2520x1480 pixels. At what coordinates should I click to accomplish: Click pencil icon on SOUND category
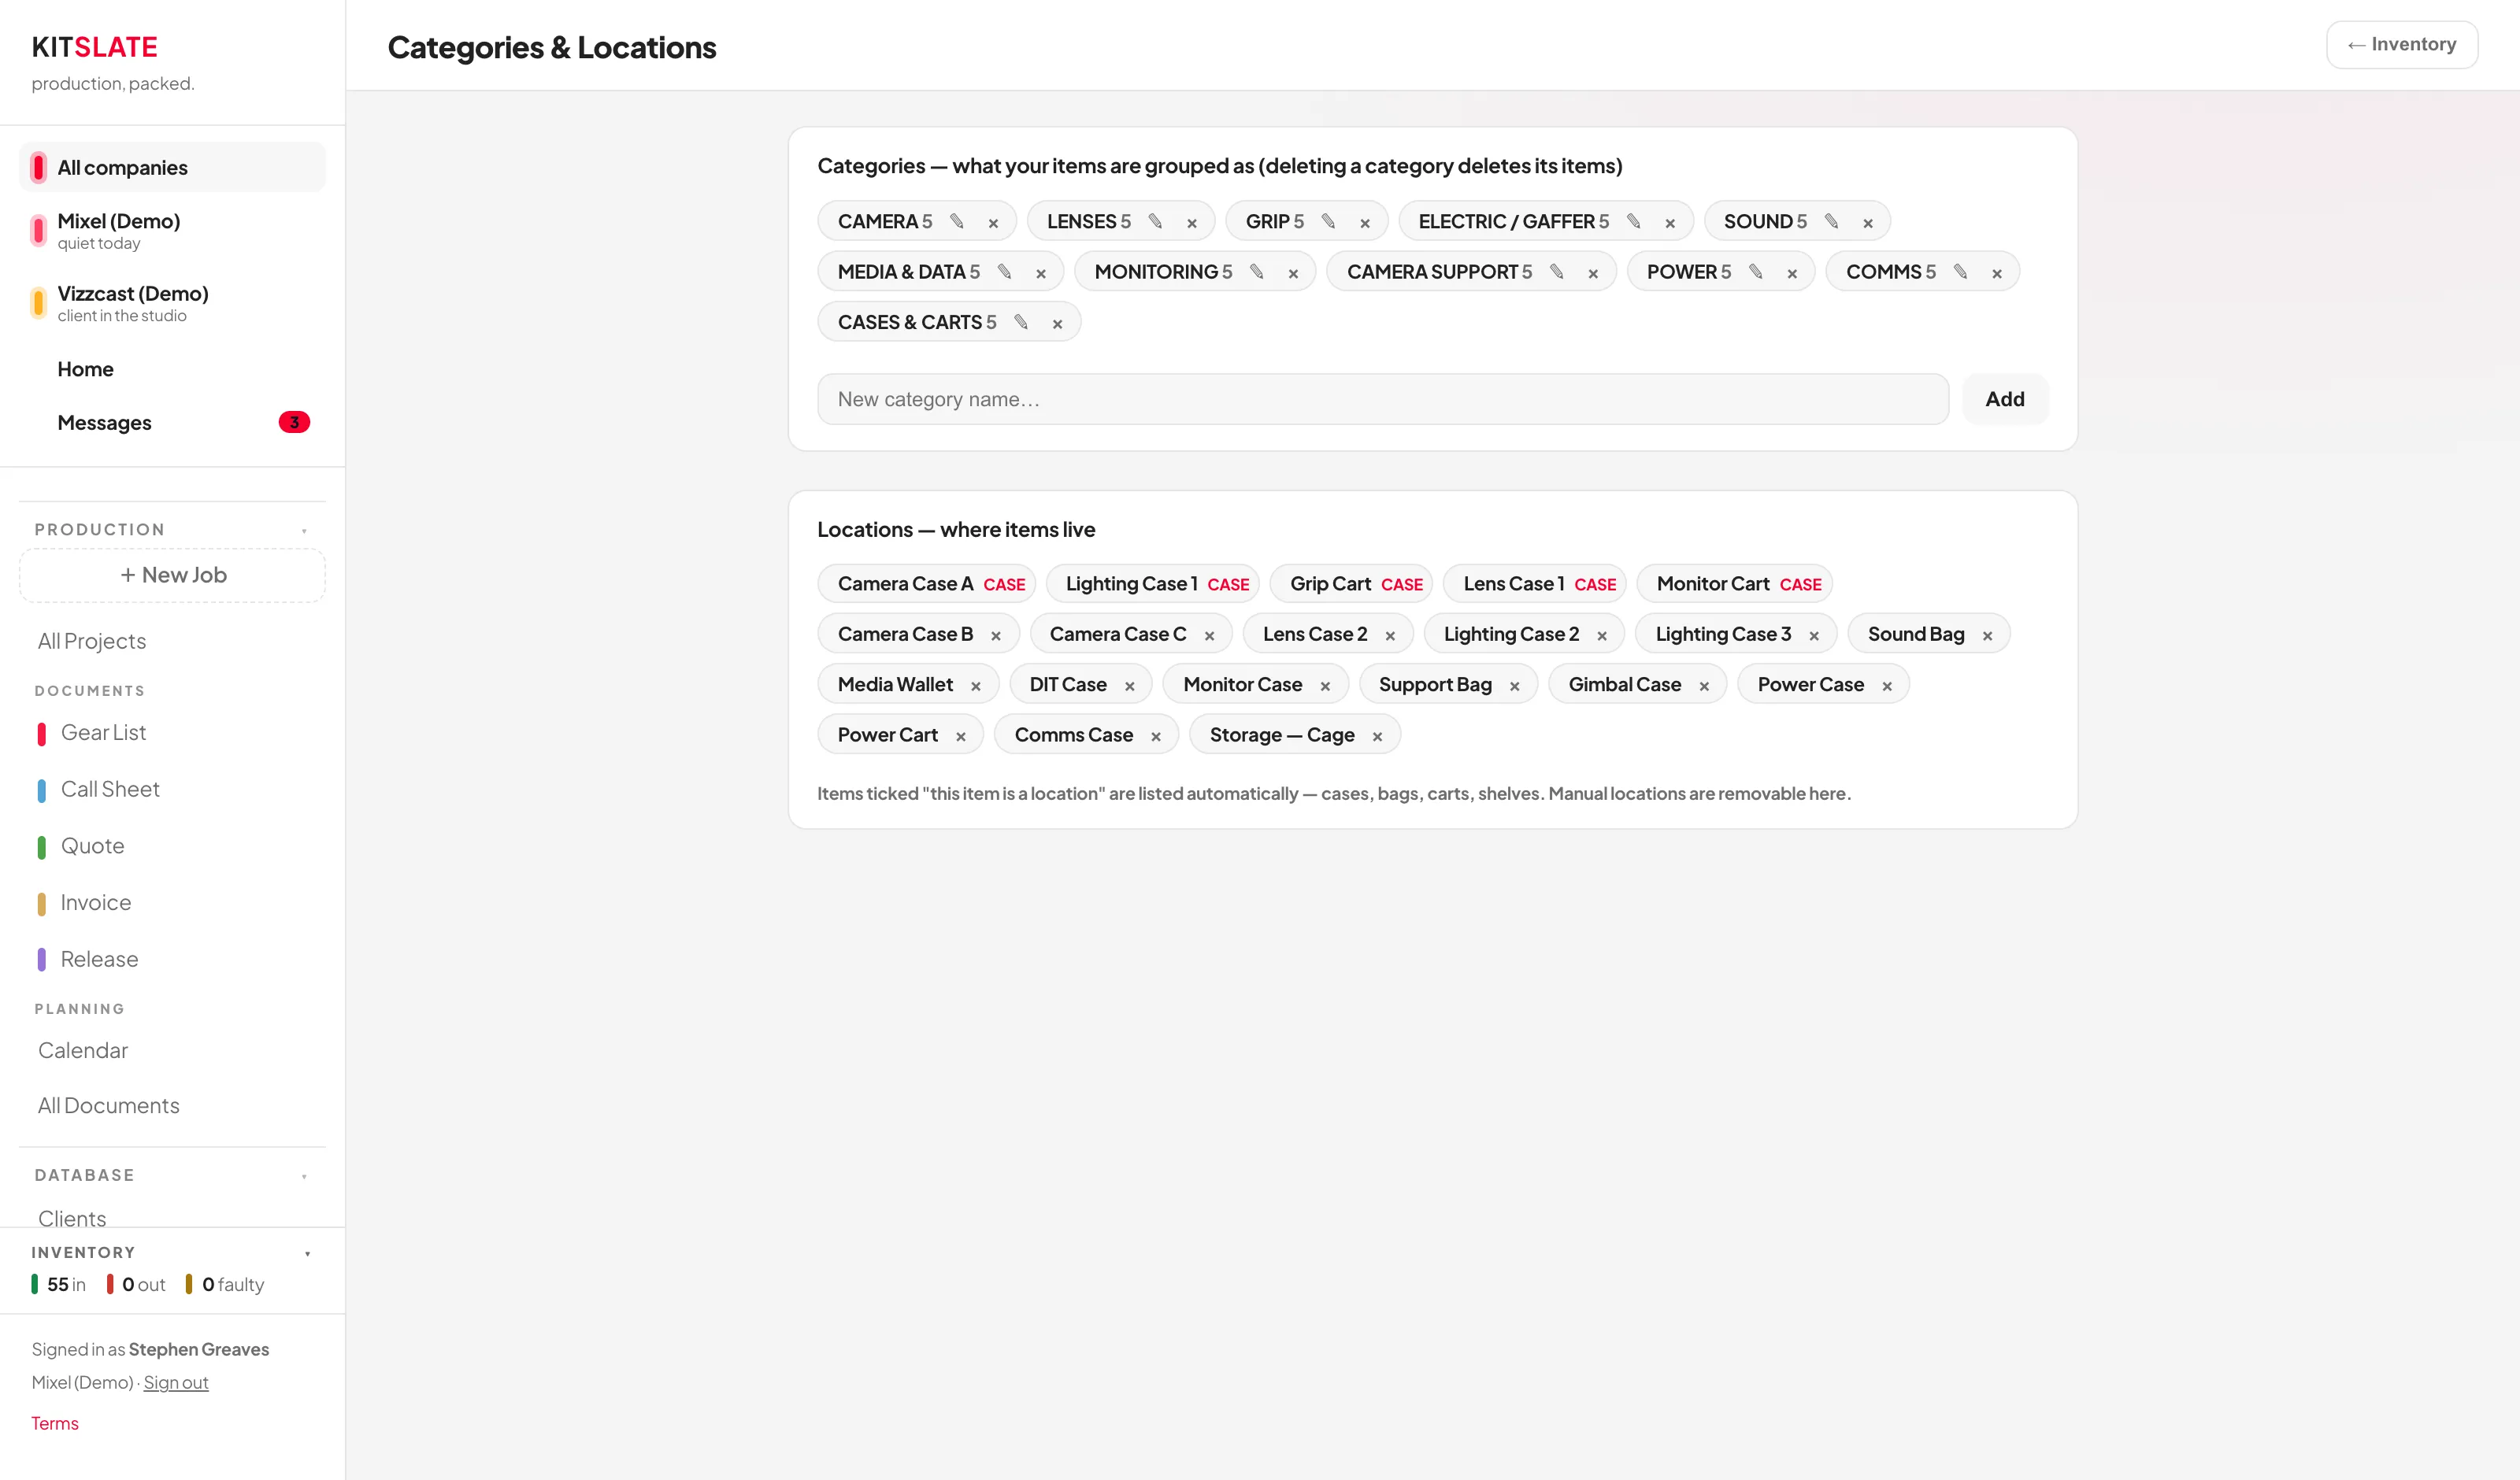coord(1831,221)
